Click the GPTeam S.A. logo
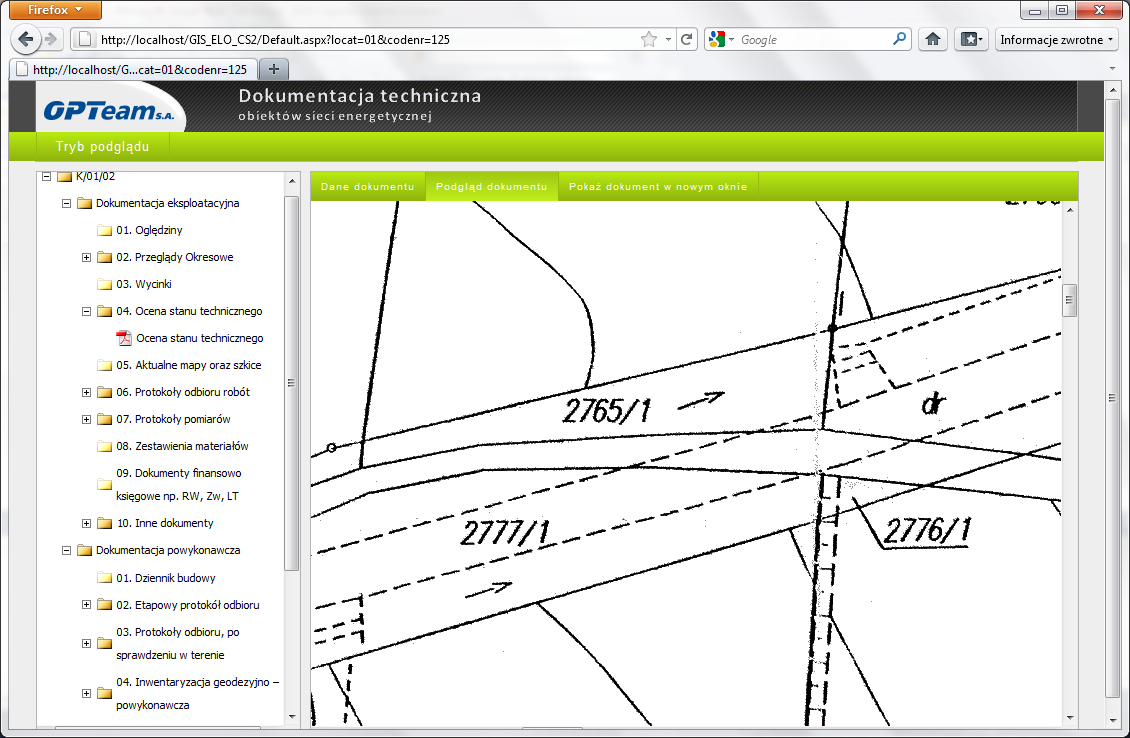Viewport: 1130px width, 738px height. point(109,110)
